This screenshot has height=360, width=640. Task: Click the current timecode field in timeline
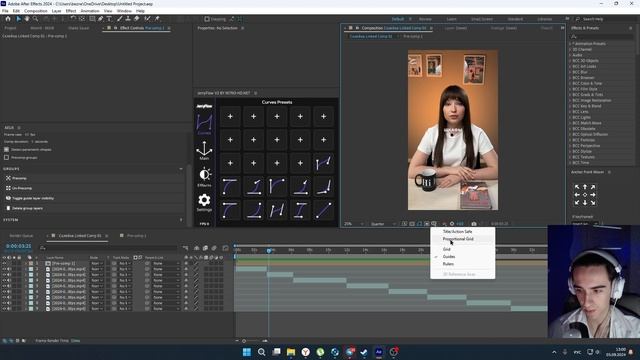pos(18,247)
